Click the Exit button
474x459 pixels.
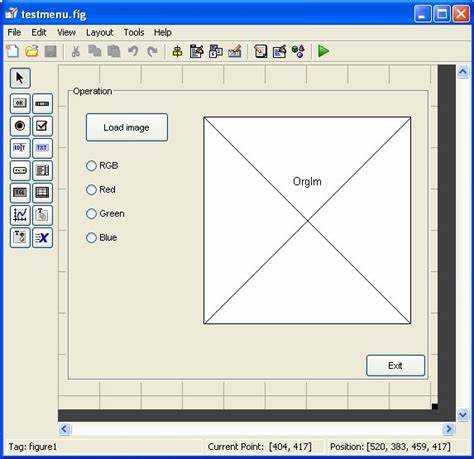click(395, 365)
